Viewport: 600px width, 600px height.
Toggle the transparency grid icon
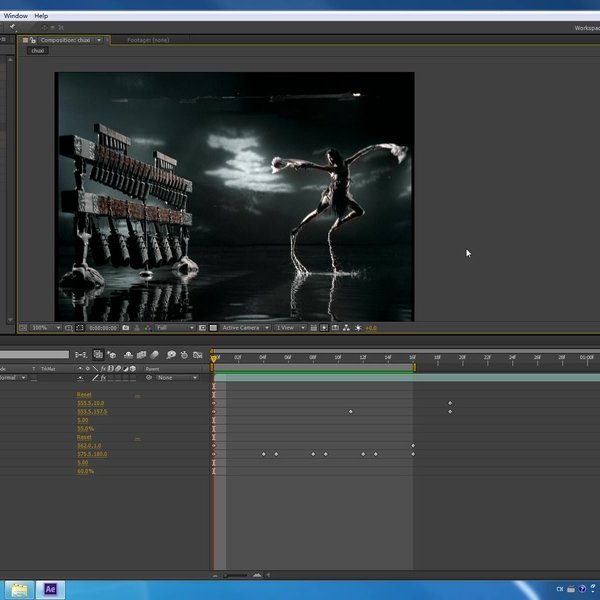click(211, 328)
